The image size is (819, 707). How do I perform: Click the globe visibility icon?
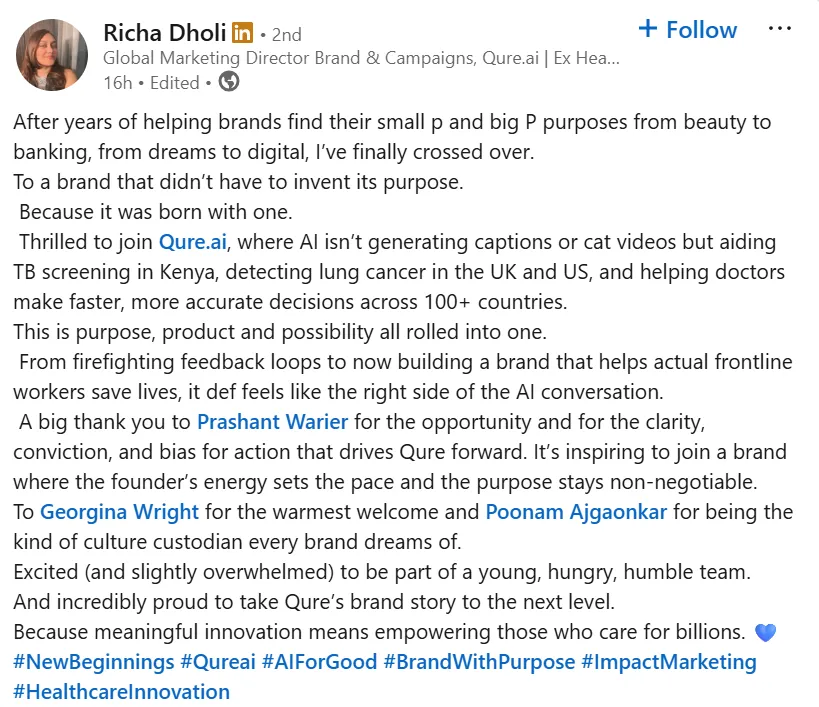pyautogui.click(x=229, y=81)
